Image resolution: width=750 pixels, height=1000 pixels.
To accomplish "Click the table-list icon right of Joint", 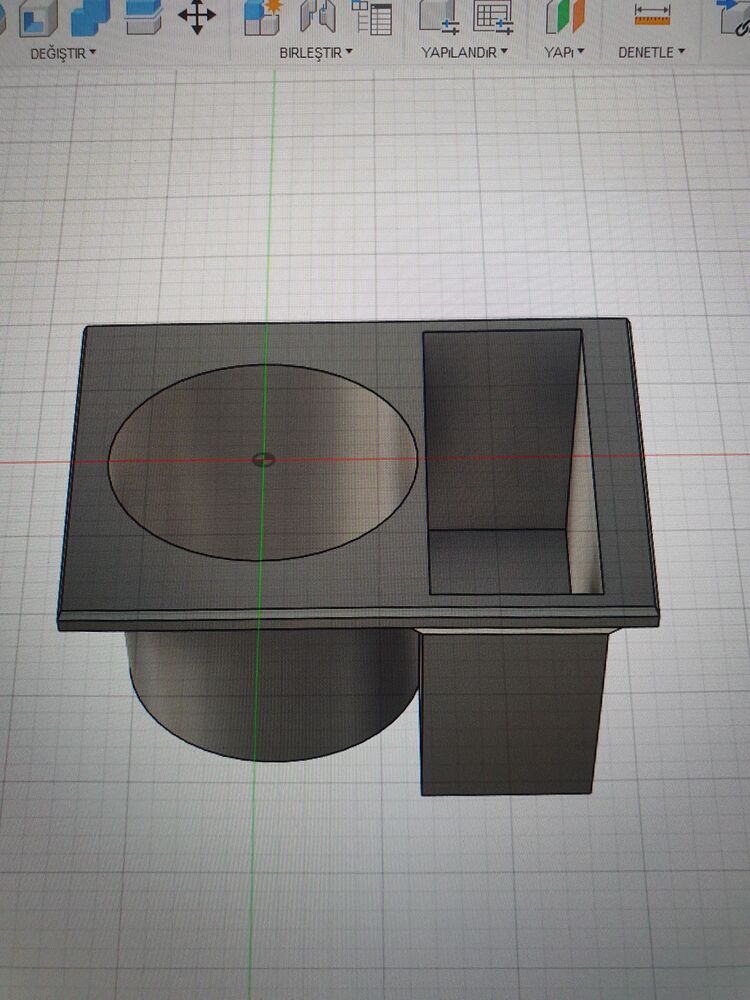I will [x=372, y=17].
